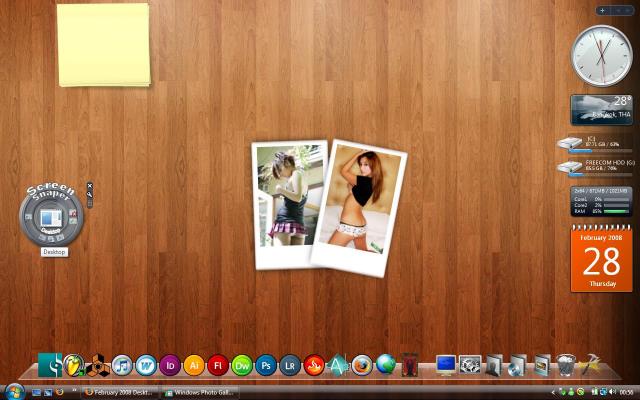The image size is (640, 400).
Task: Click the K: drive gadget entry
Action: 595,144
